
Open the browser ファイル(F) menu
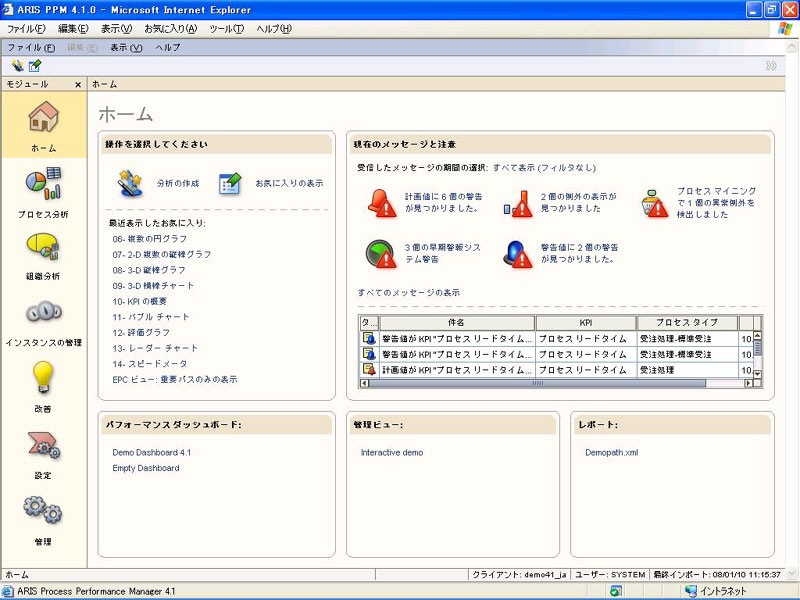point(26,29)
